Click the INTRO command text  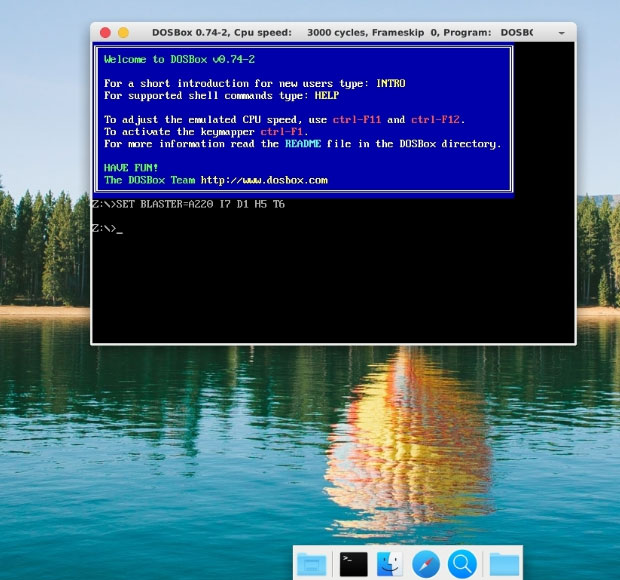(391, 83)
